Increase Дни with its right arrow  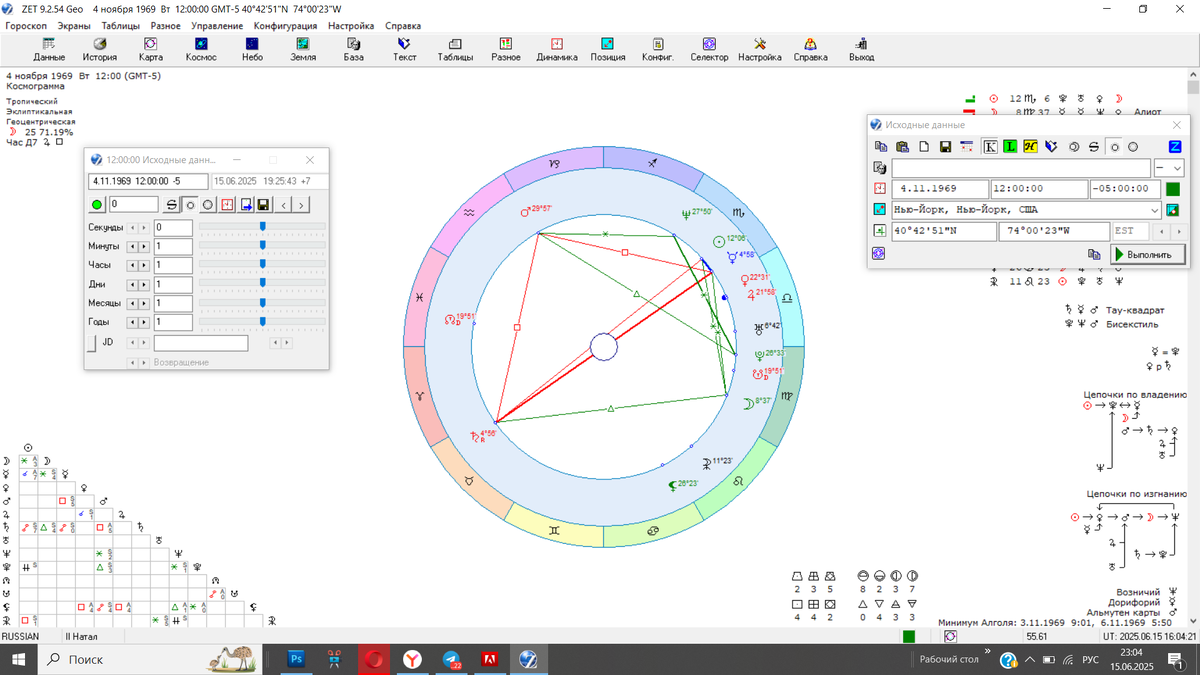click(x=144, y=284)
